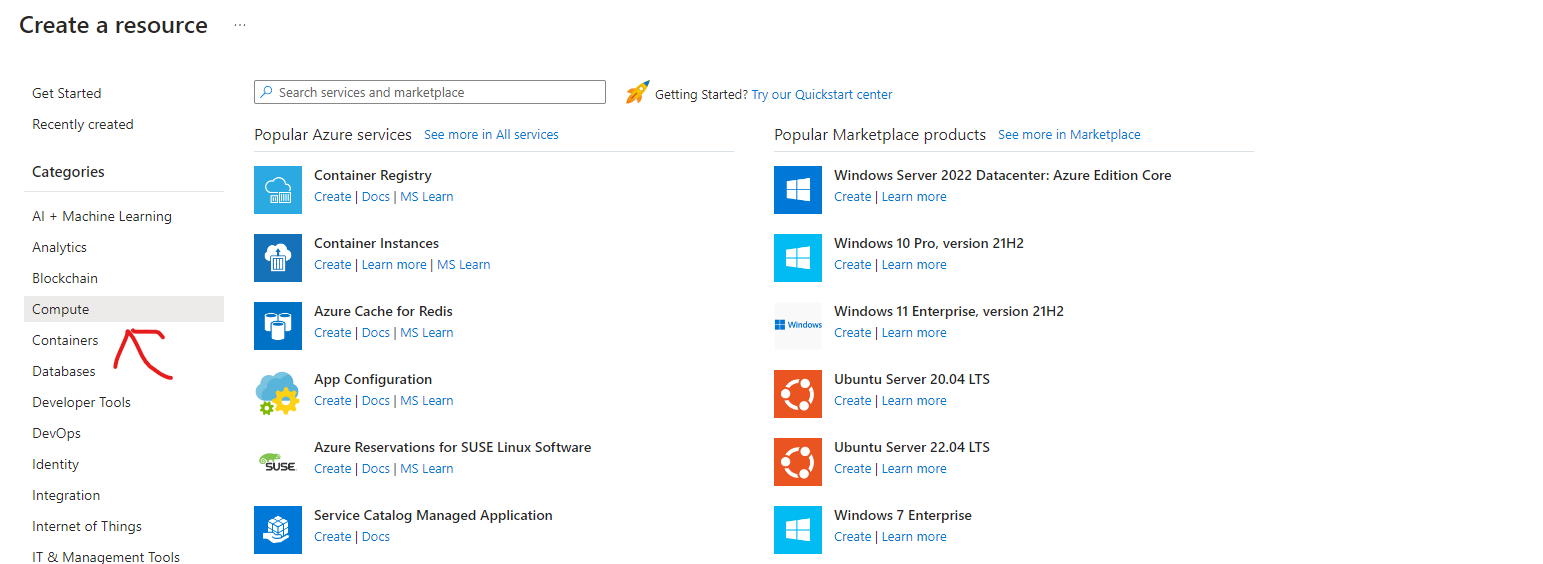Open Docs for Service Catalog Managed Application
Image resolution: width=1543 pixels, height=564 pixels.
(376, 537)
